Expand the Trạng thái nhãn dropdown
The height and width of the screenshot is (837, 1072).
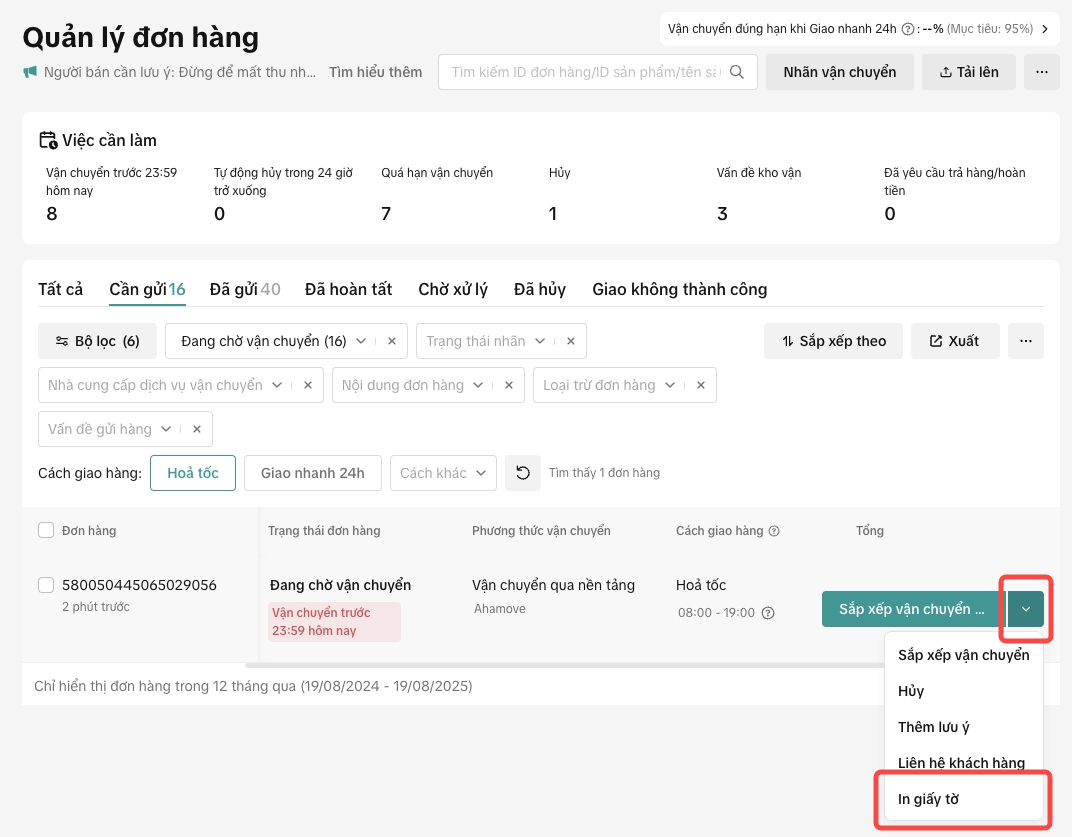click(539, 341)
